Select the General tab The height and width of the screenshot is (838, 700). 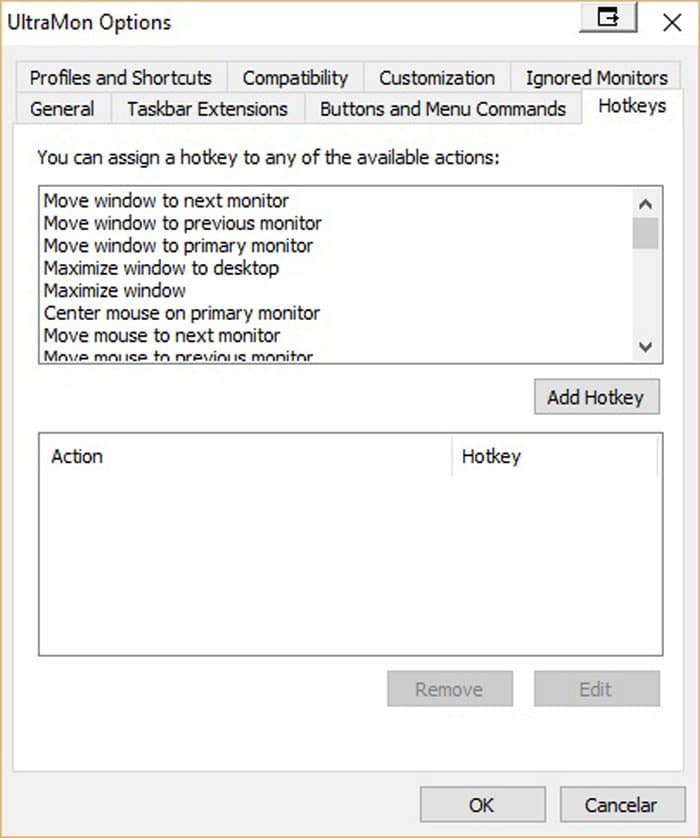coord(62,108)
